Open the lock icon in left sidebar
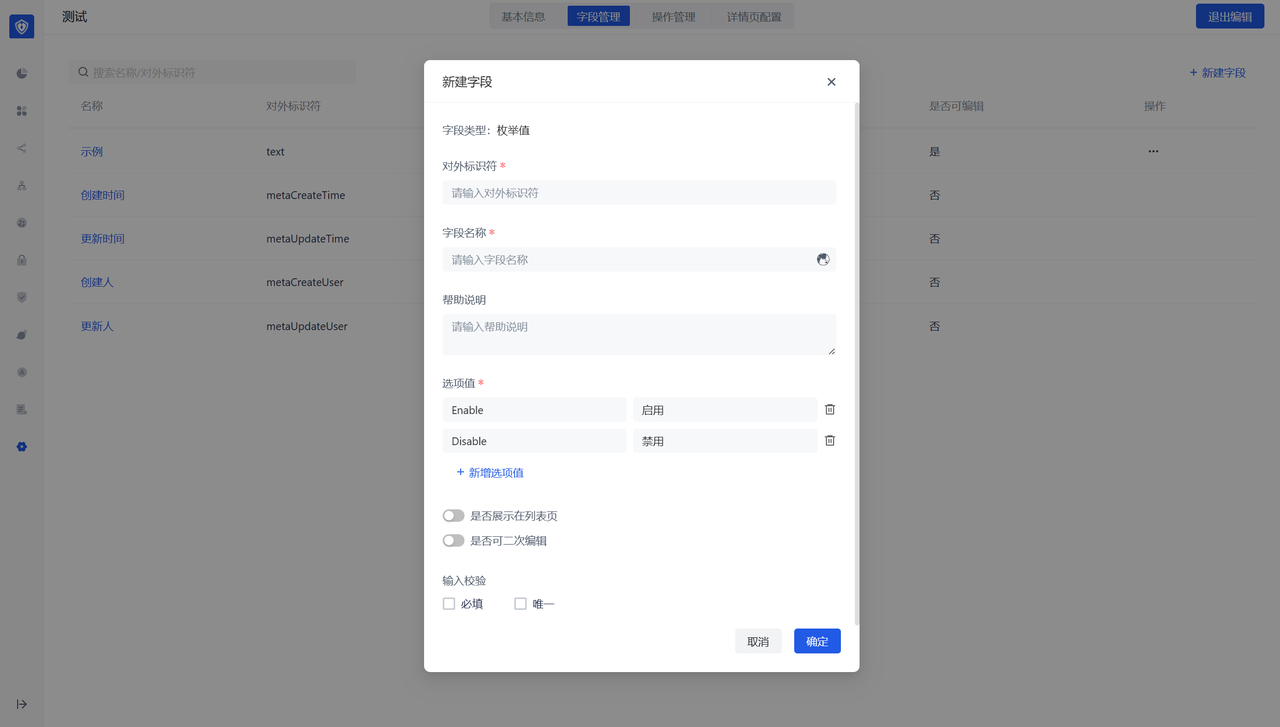The image size is (1280, 727). [22, 260]
